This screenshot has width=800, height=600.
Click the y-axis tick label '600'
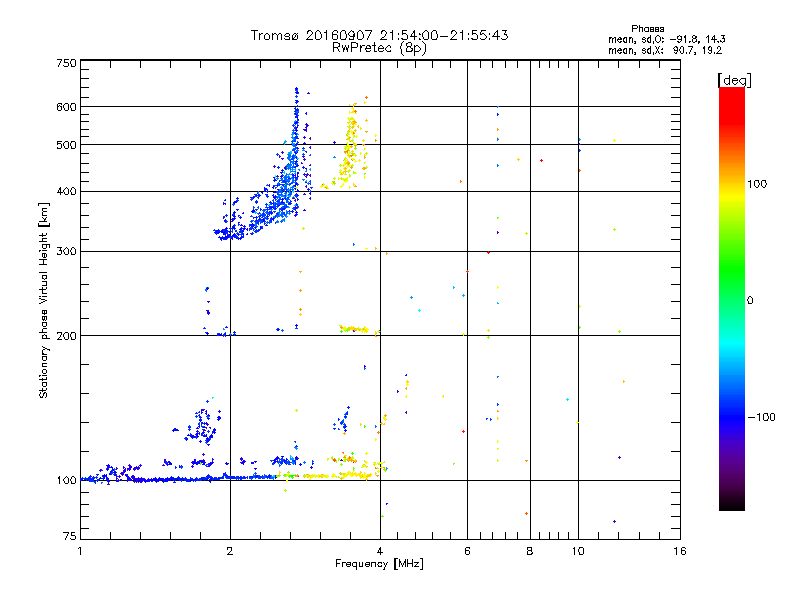(66, 107)
